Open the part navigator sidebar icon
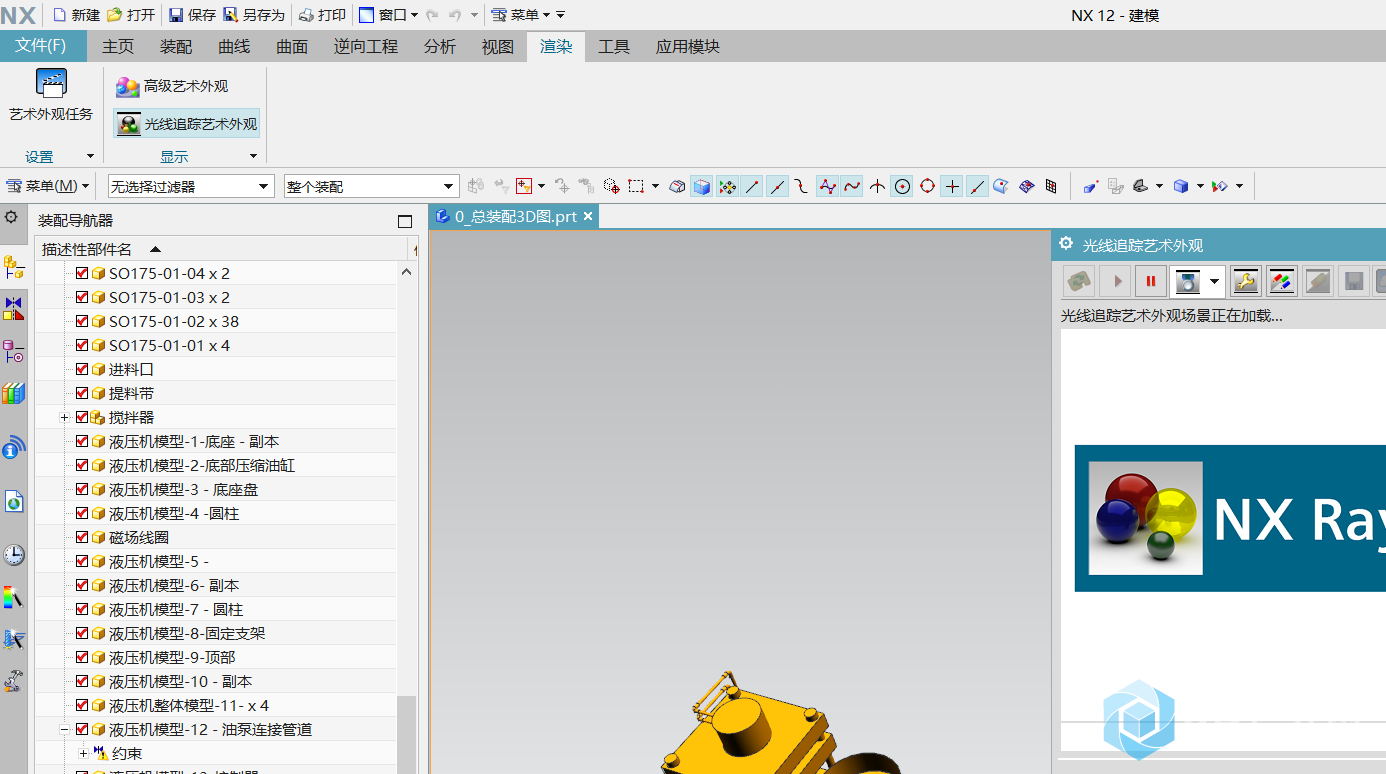 (x=14, y=351)
